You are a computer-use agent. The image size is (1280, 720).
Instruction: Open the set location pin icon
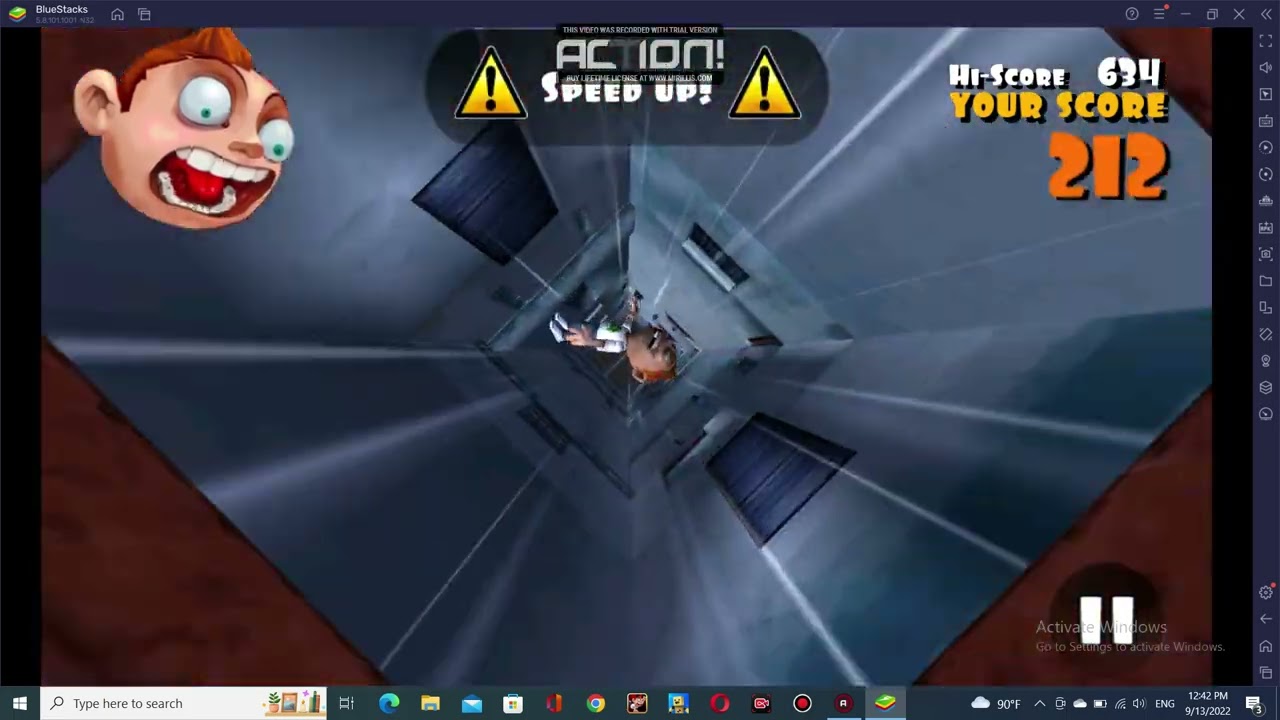pyautogui.click(x=1265, y=361)
